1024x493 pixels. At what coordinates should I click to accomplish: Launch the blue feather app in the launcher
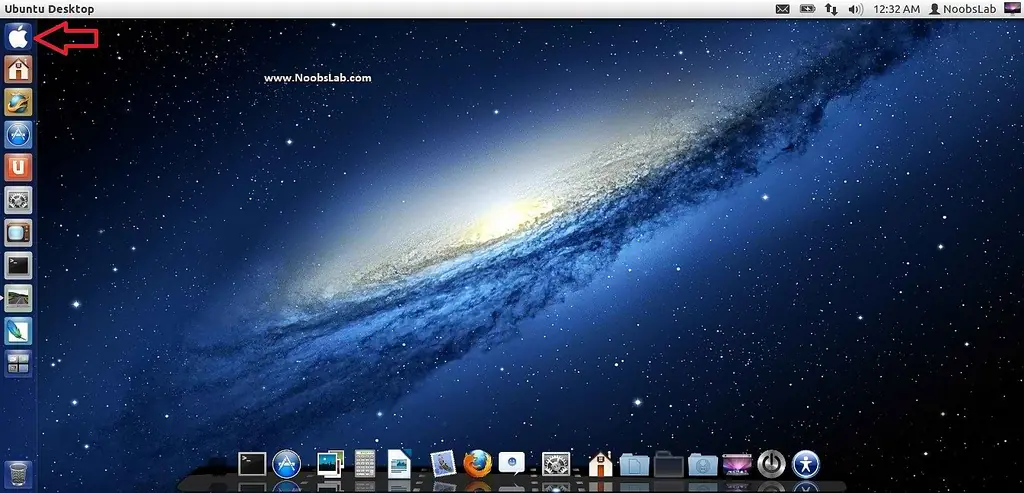pos(18,331)
